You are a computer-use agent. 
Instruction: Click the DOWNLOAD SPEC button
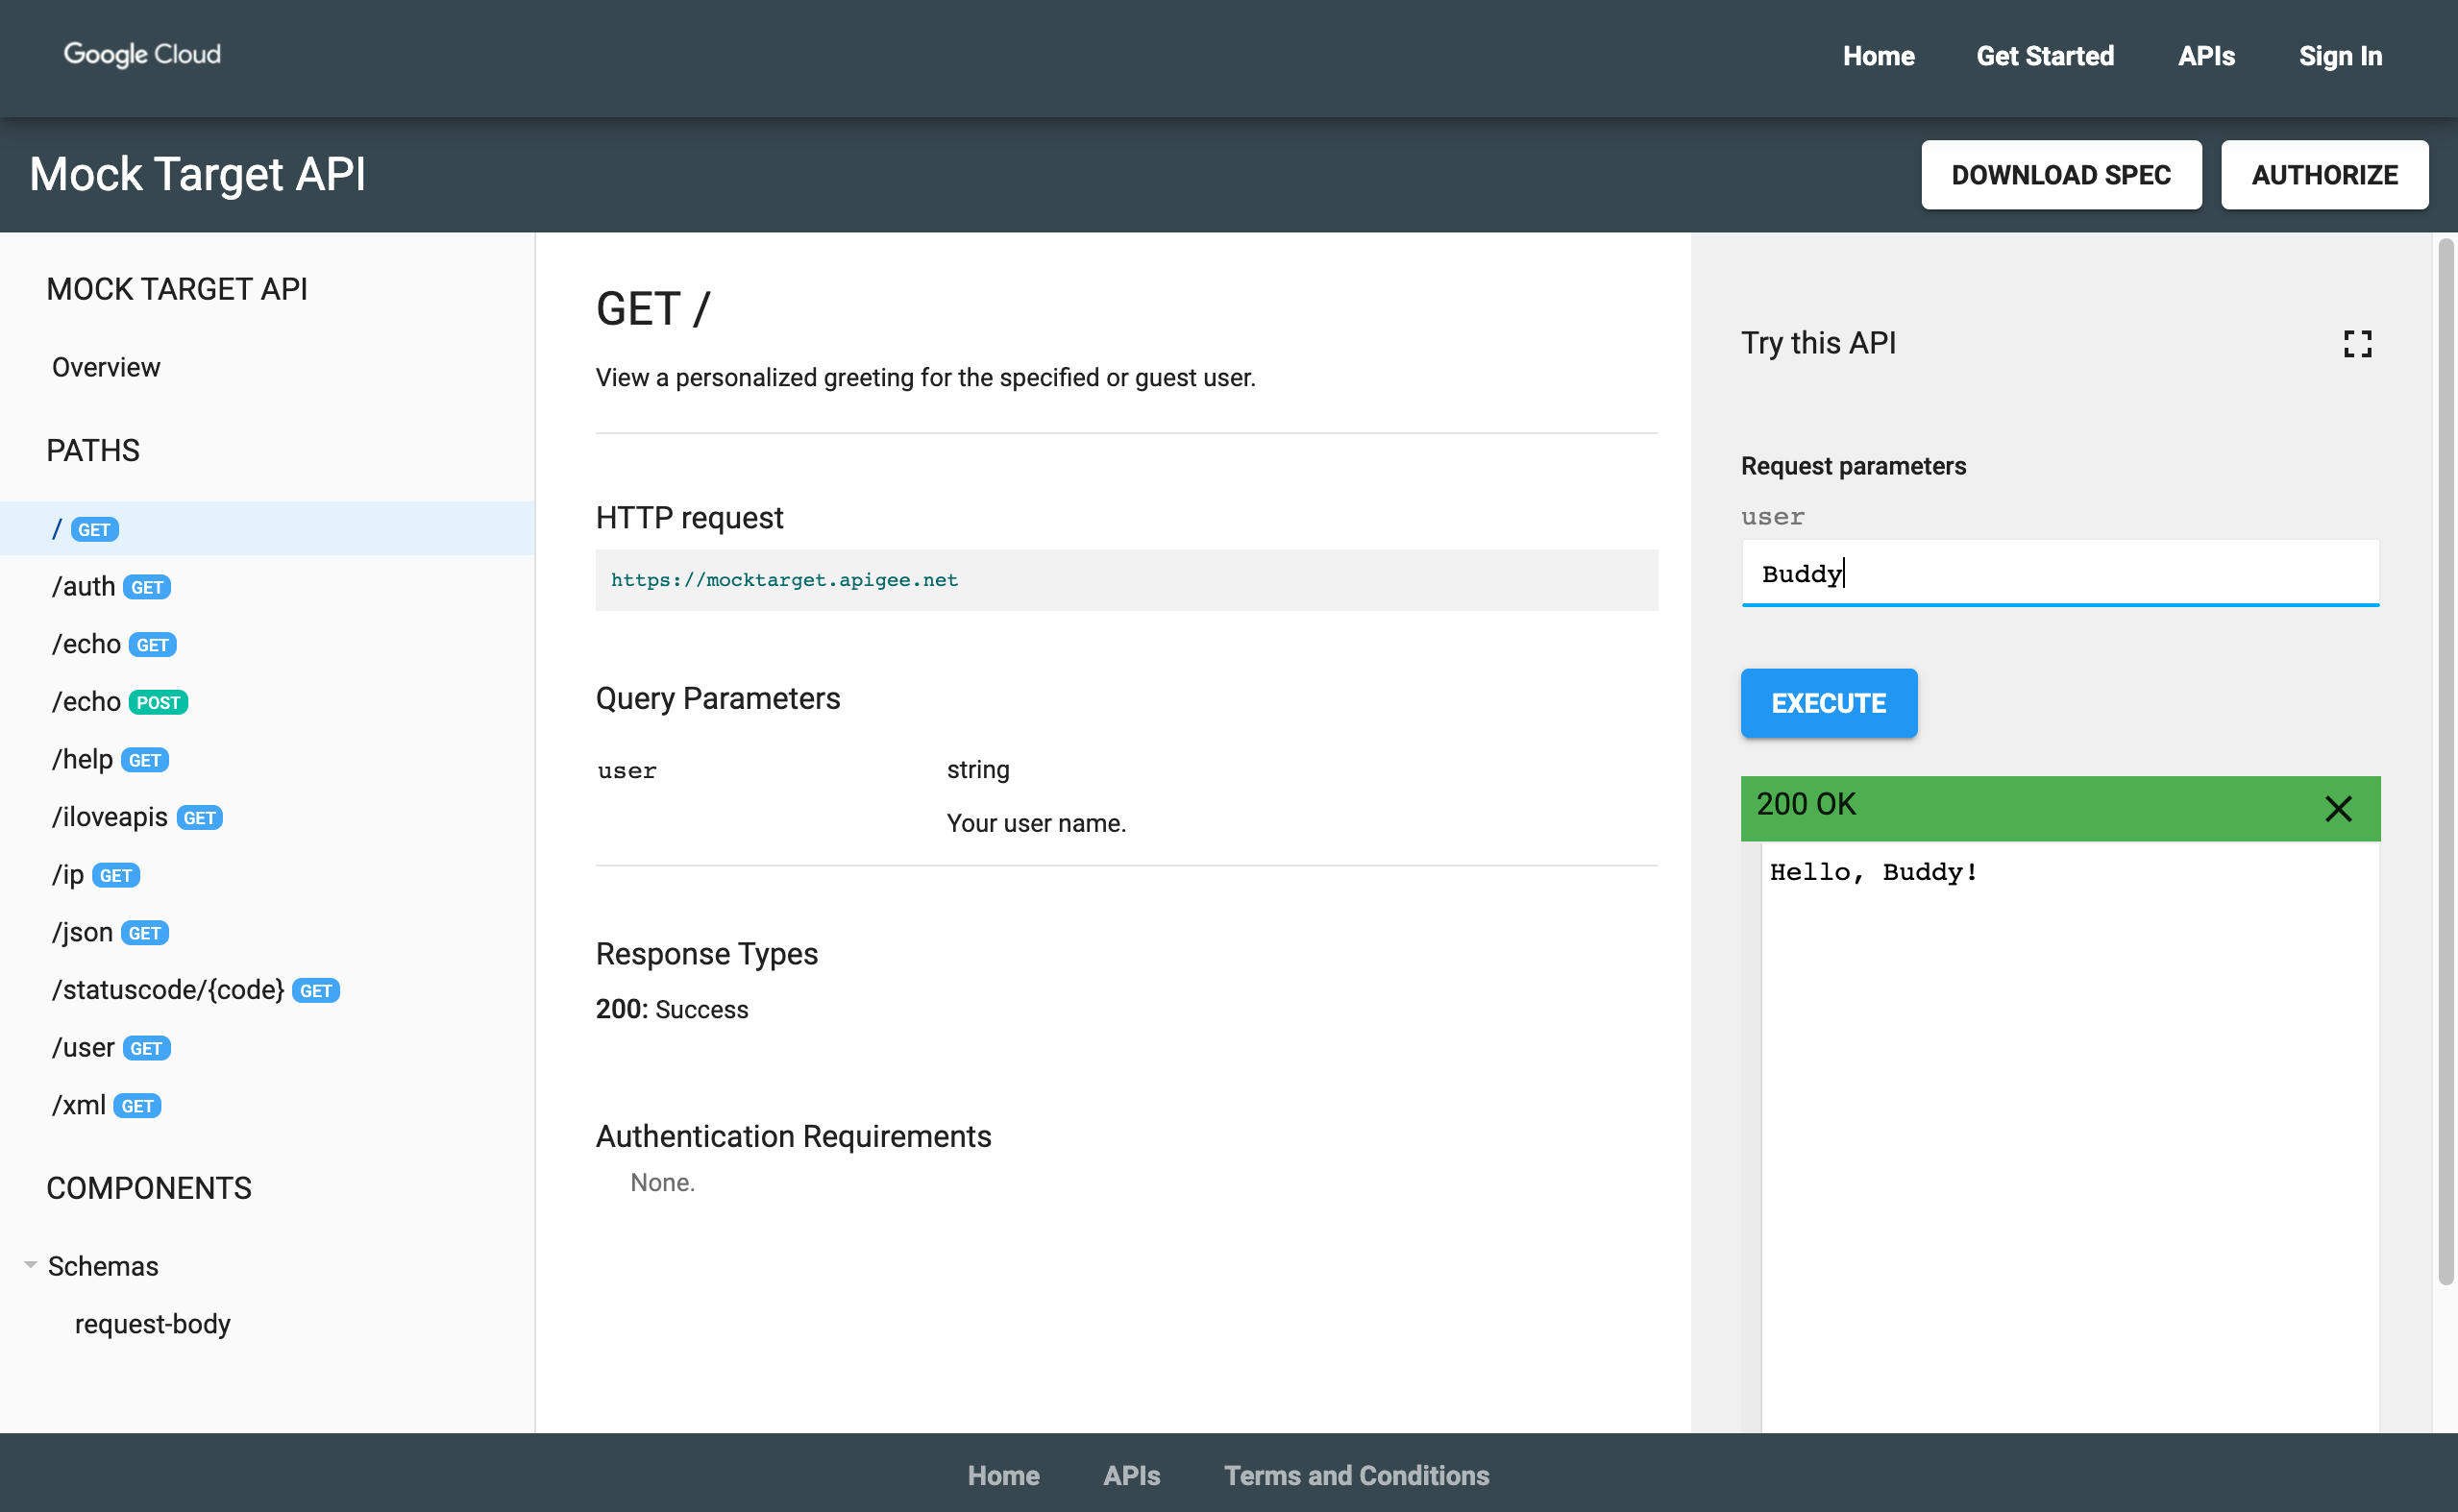coord(2061,174)
